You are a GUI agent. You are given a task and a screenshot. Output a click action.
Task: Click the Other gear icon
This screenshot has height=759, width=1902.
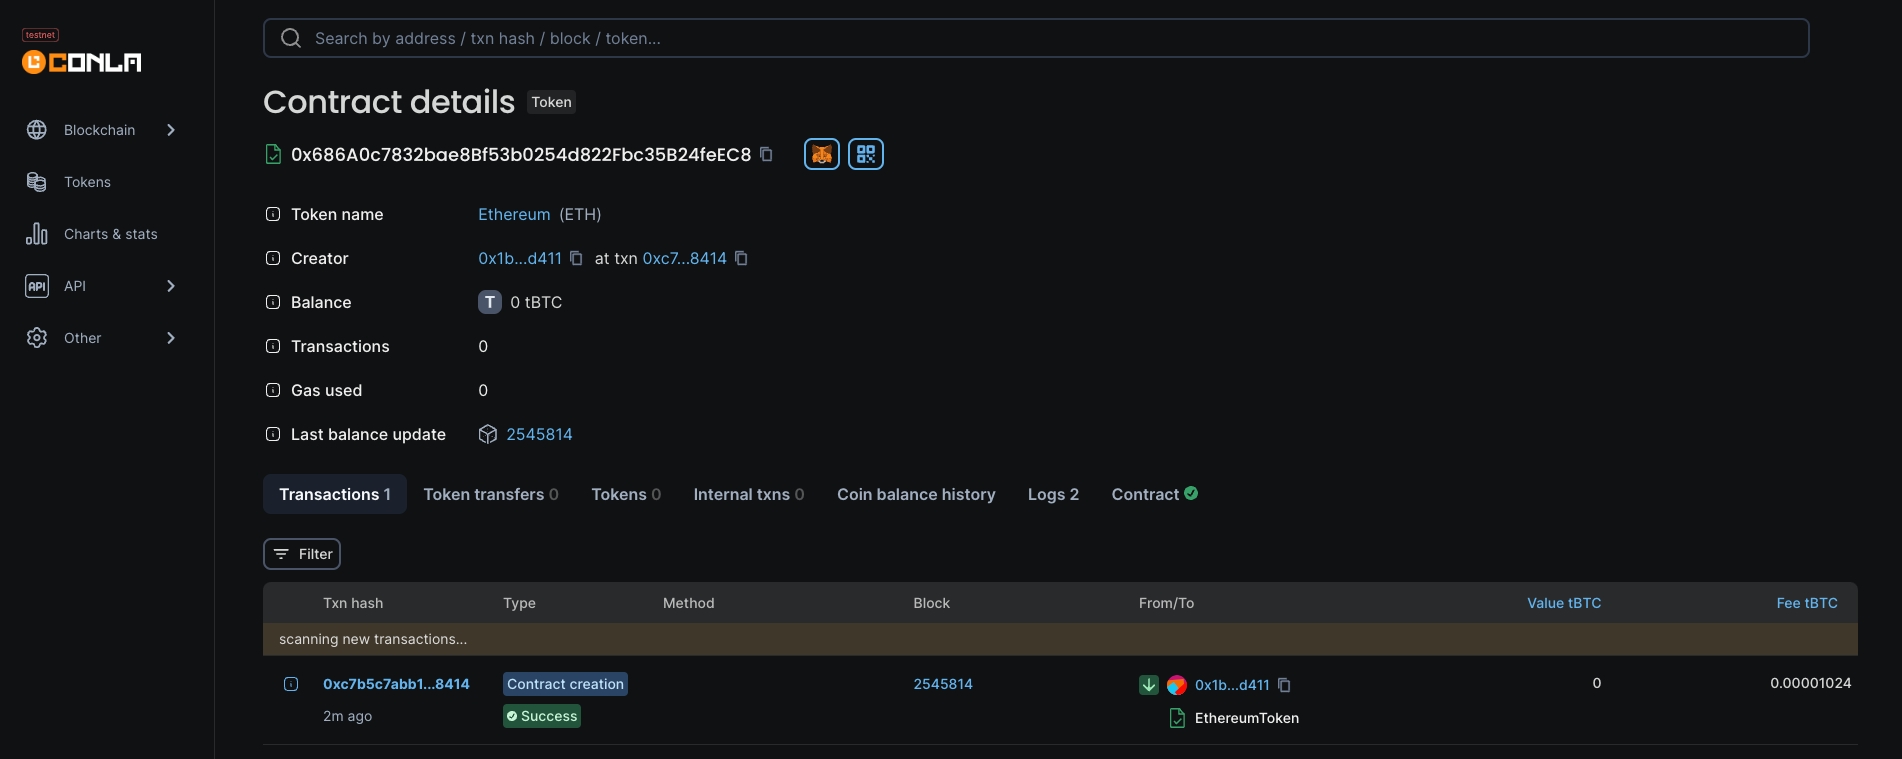click(x=37, y=338)
